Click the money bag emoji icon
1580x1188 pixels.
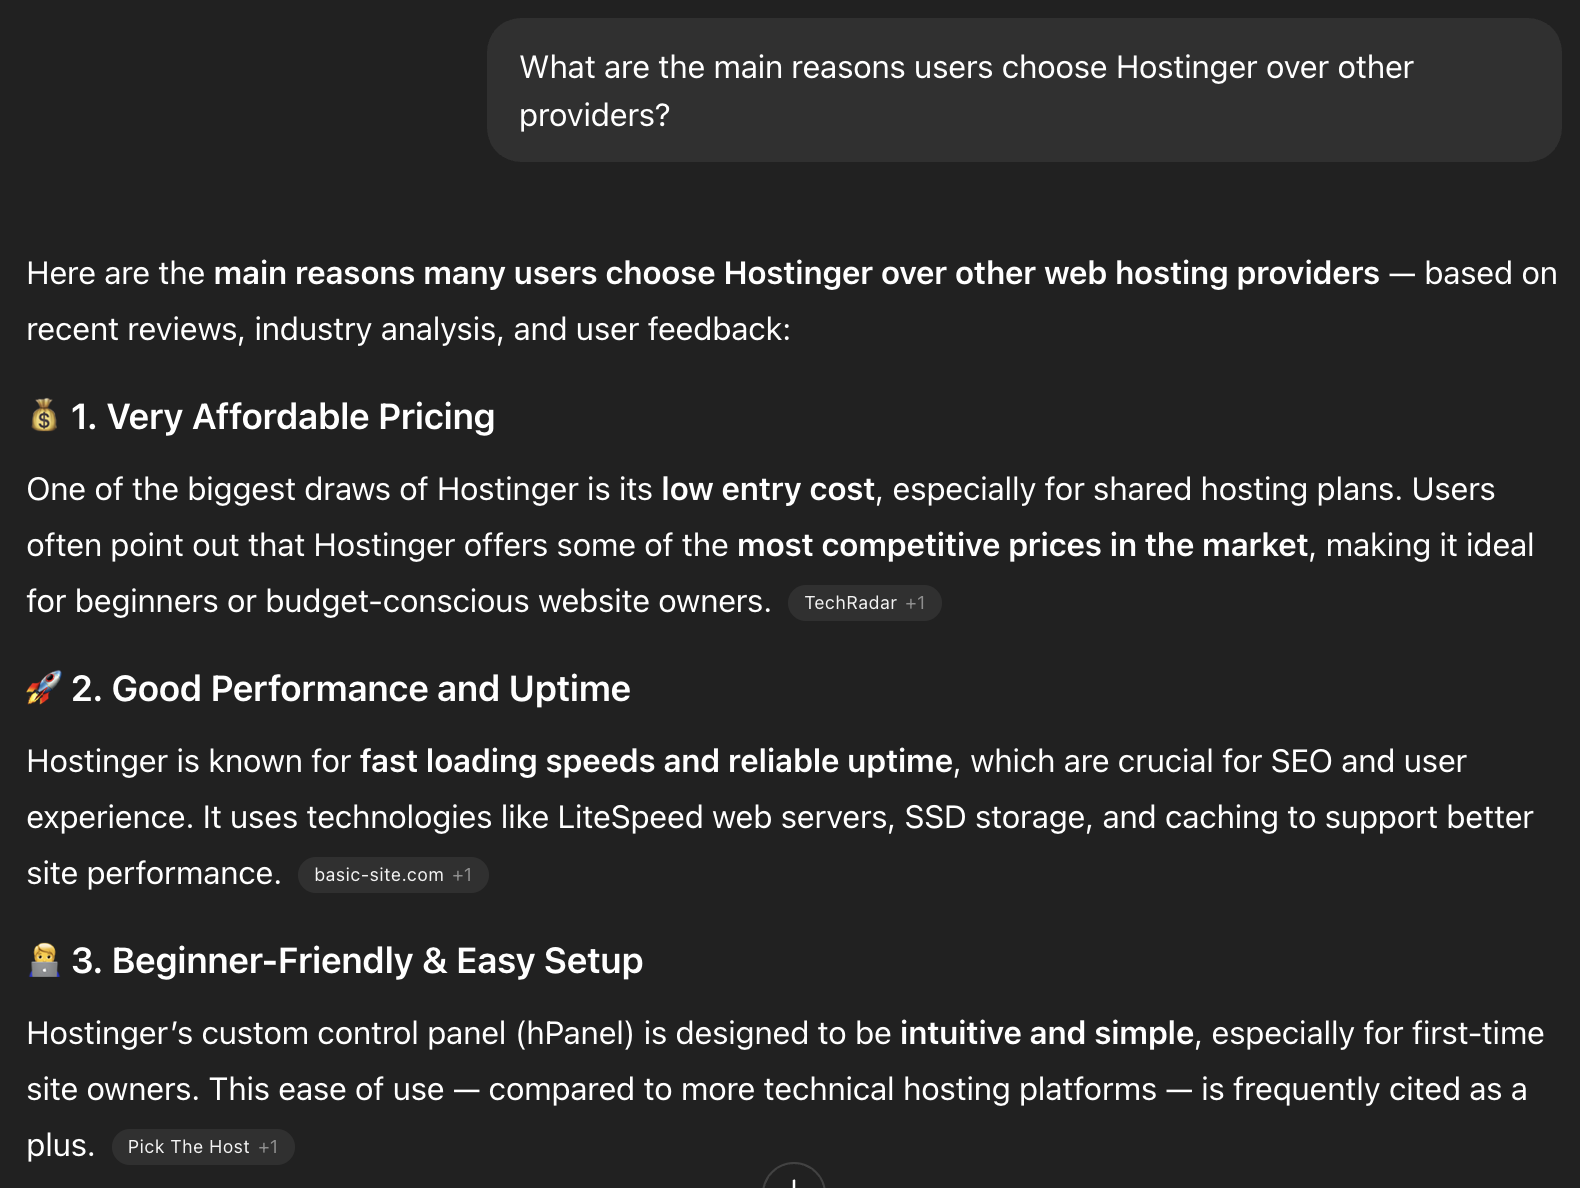(41, 418)
